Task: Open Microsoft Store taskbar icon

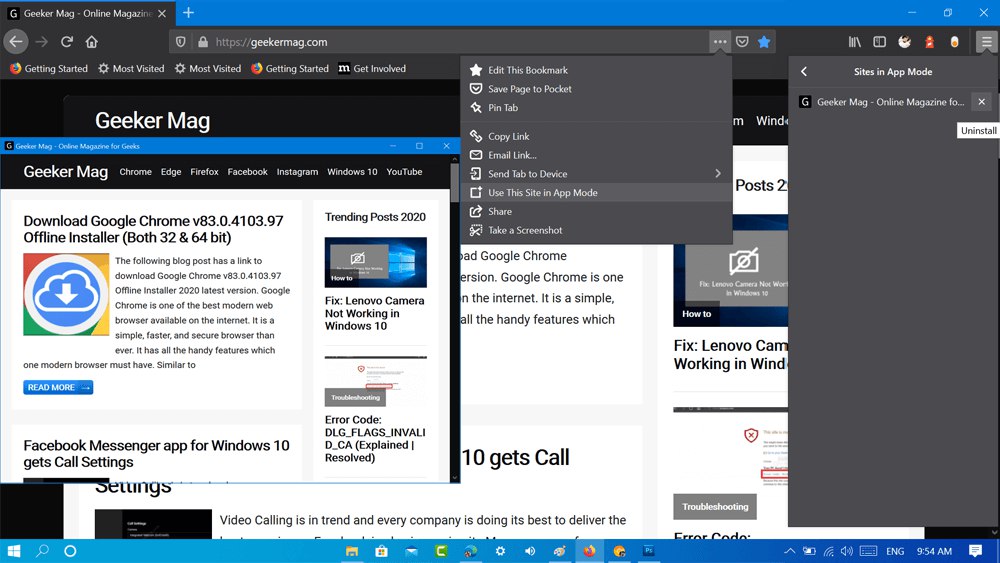Action: [381, 551]
